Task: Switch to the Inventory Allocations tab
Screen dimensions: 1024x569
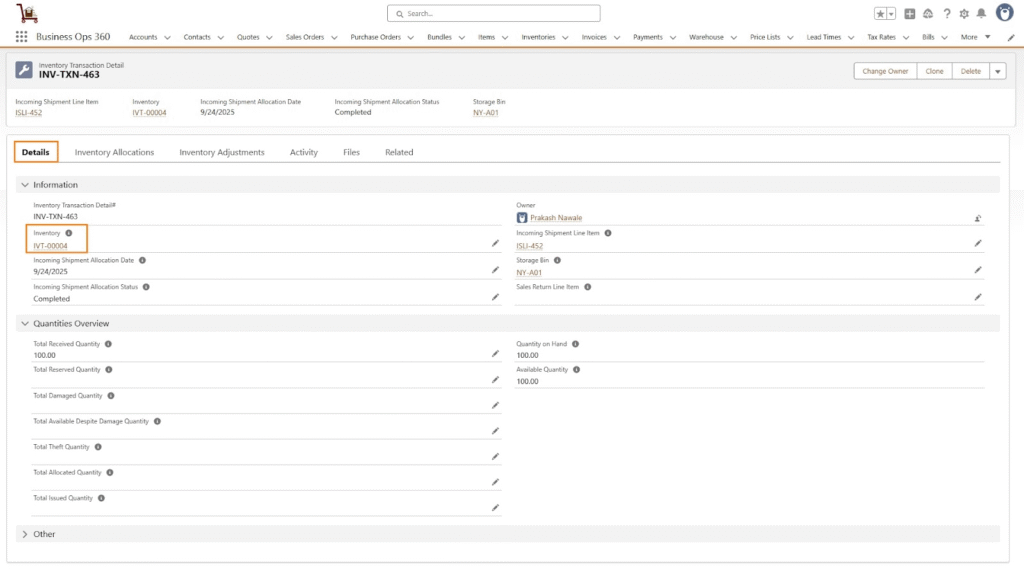Action: (x=114, y=152)
